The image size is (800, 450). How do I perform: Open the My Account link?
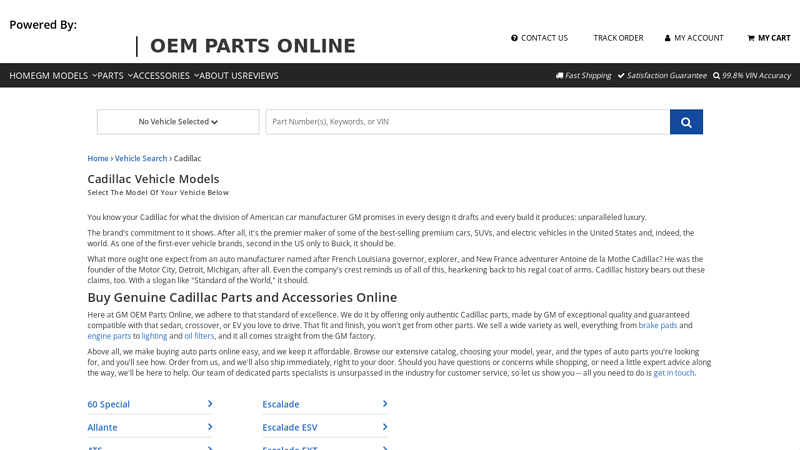[694, 38]
